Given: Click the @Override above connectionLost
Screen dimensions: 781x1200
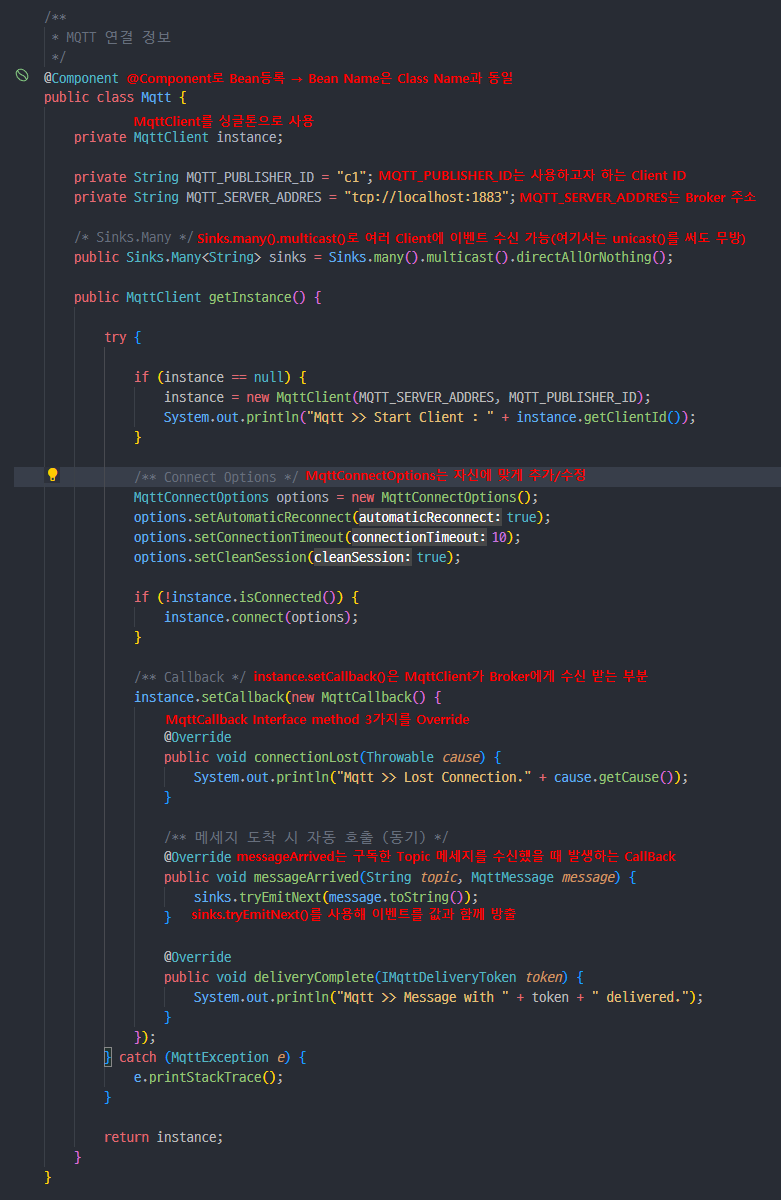Looking at the screenshot, I should pos(197,737).
